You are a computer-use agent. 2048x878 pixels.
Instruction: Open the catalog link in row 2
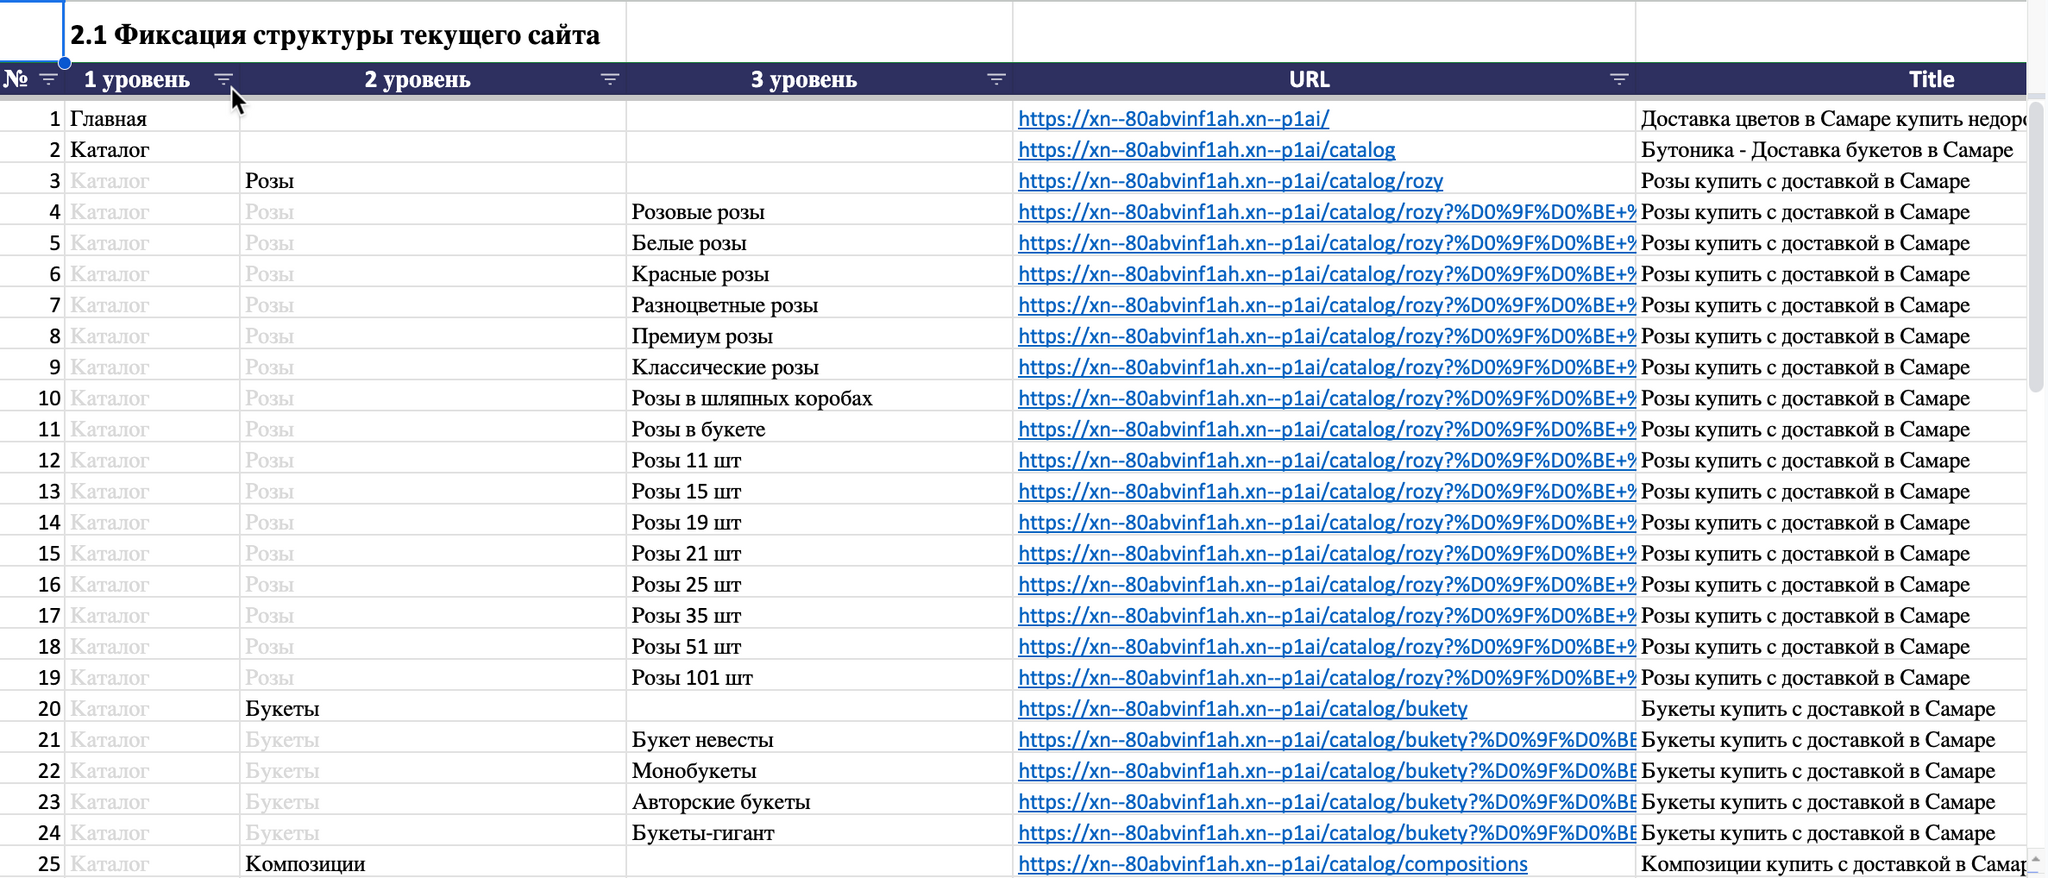tap(1206, 150)
